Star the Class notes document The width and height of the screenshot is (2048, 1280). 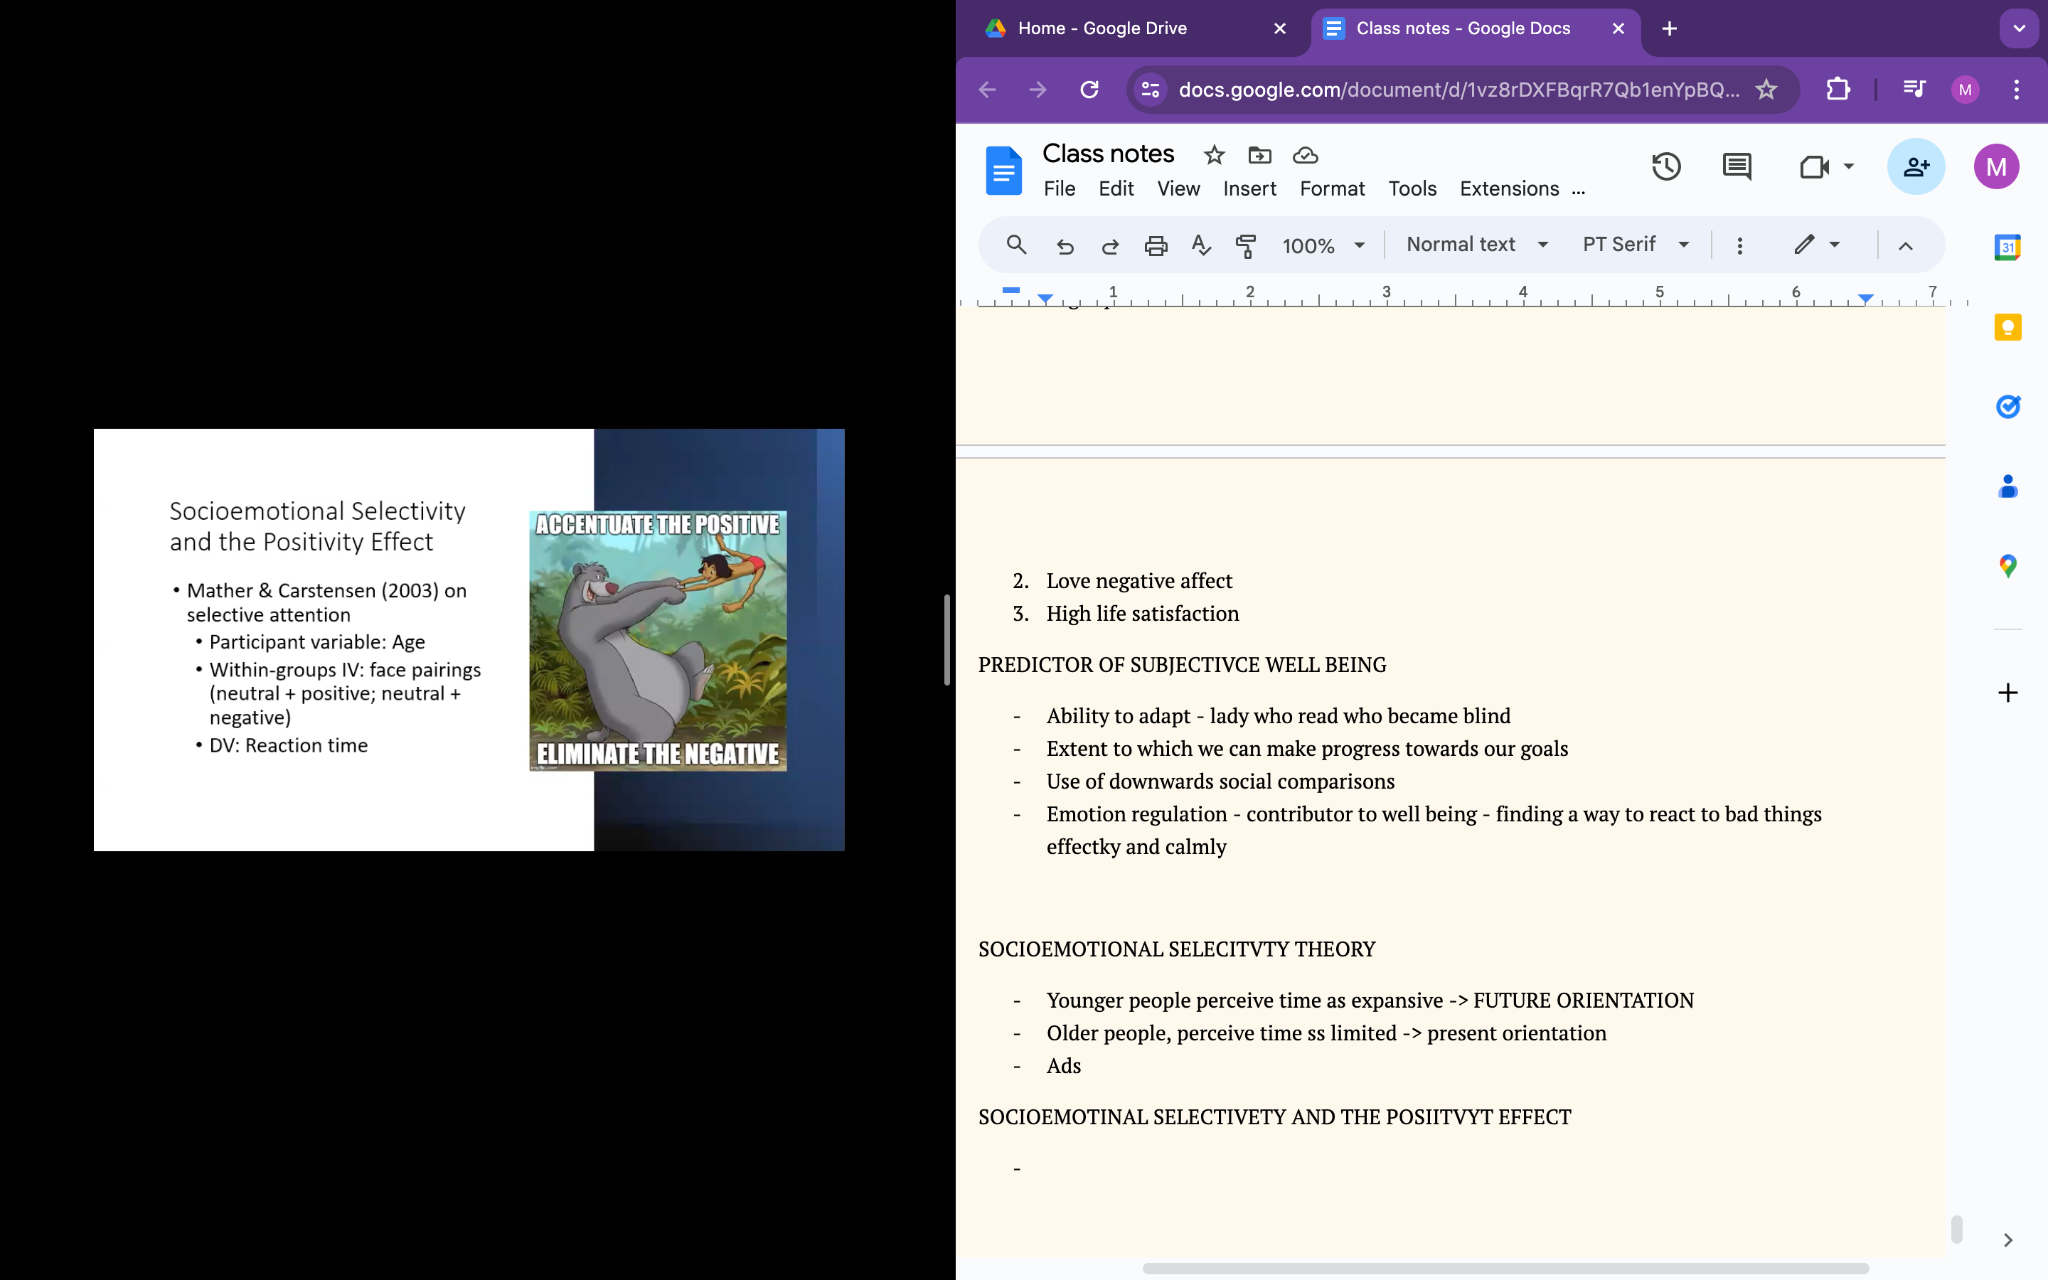(x=1214, y=155)
